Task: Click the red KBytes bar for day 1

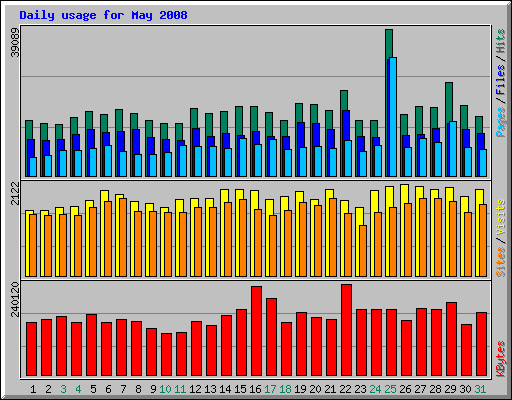Action: click(x=31, y=349)
